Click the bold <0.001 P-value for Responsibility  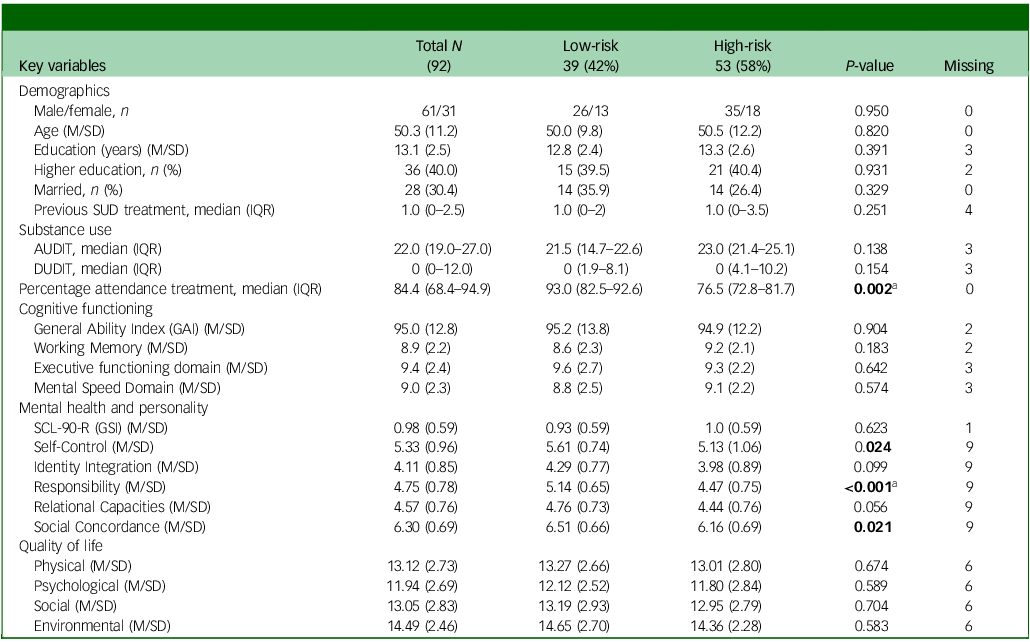tap(868, 486)
